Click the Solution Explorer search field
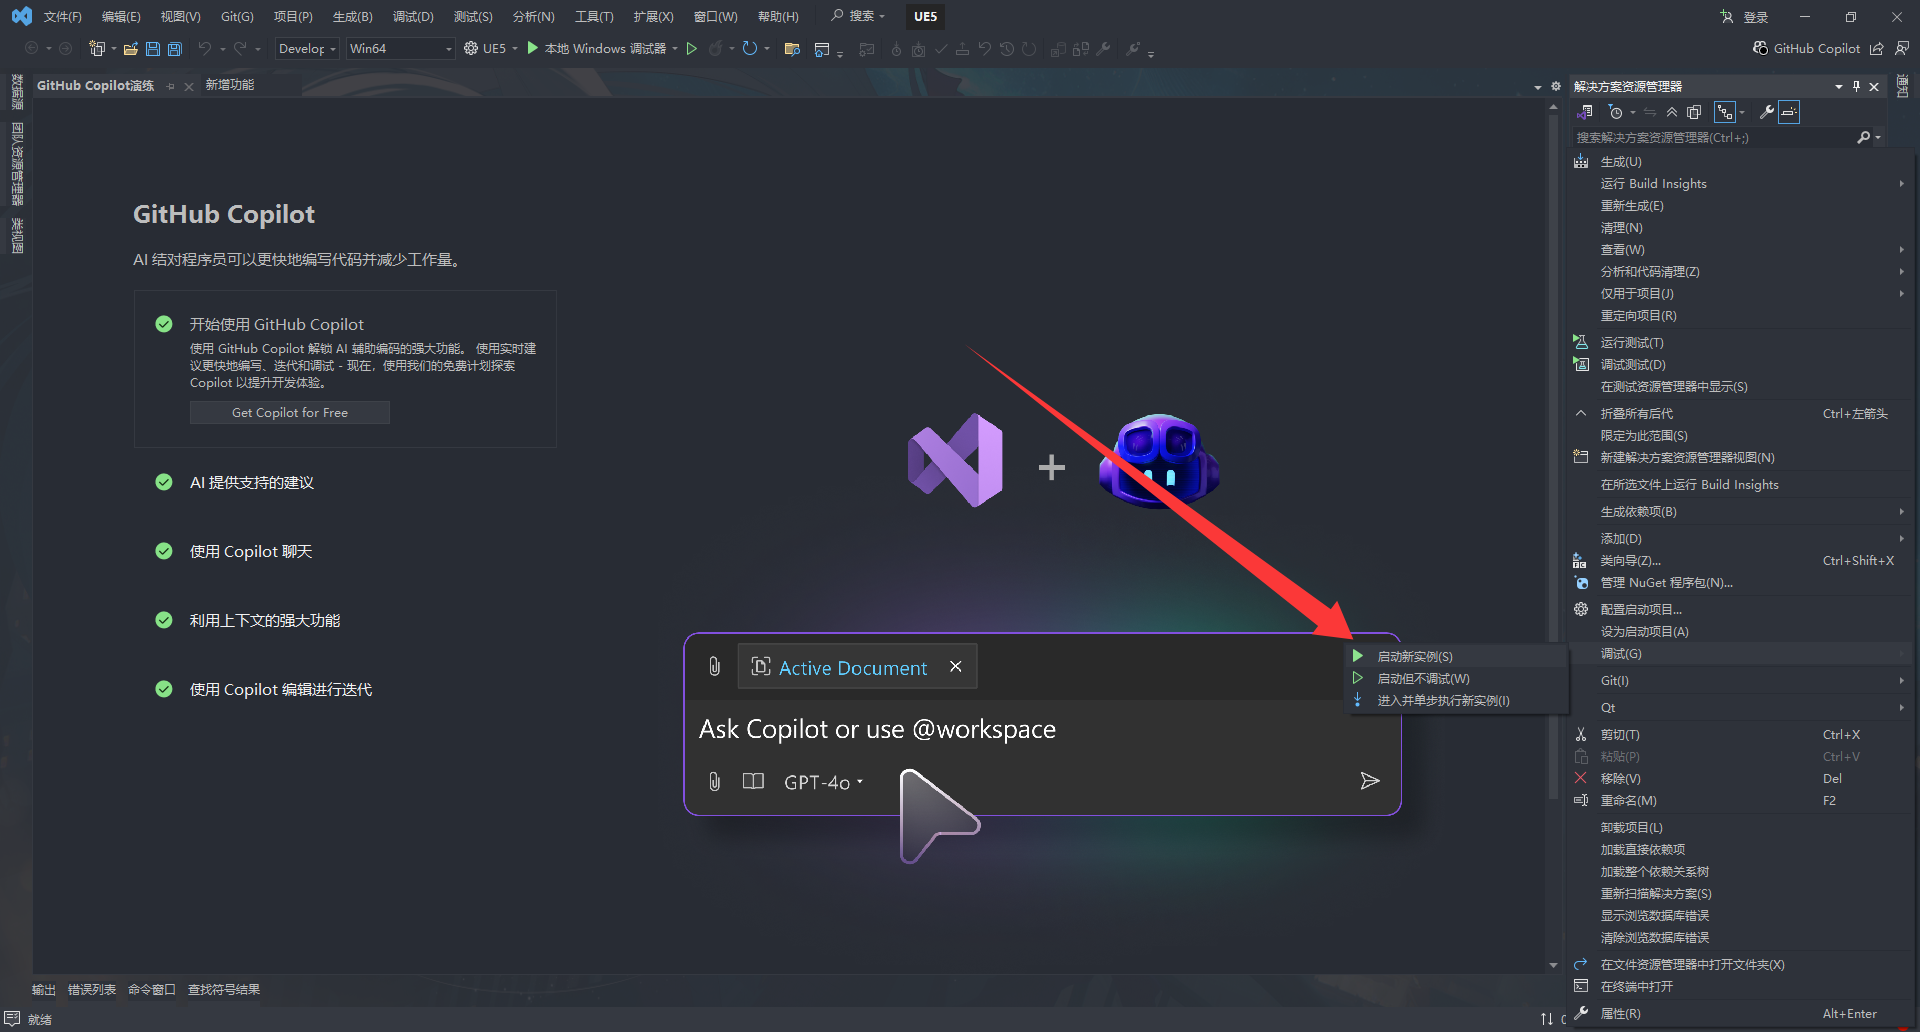The height and width of the screenshot is (1032, 1920). [1714, 137]
